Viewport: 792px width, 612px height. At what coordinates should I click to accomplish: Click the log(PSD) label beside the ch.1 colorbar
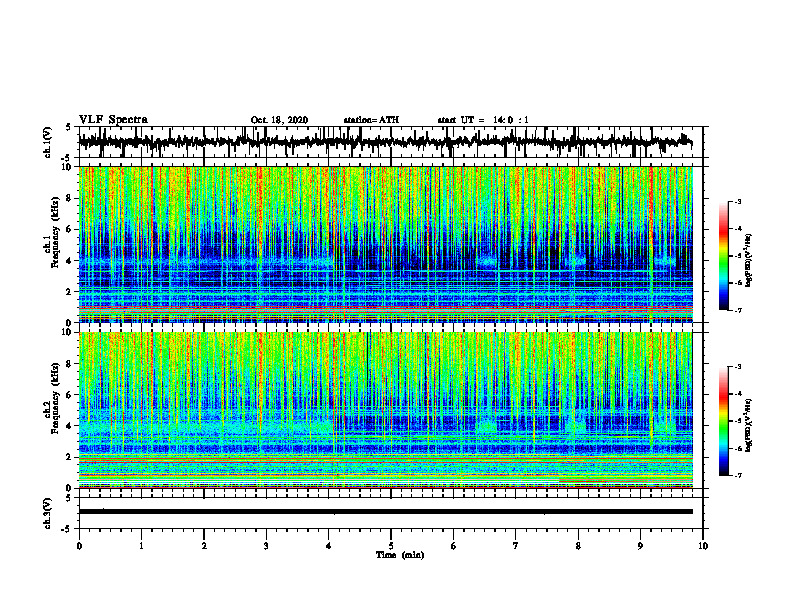(x=749, y=260)
